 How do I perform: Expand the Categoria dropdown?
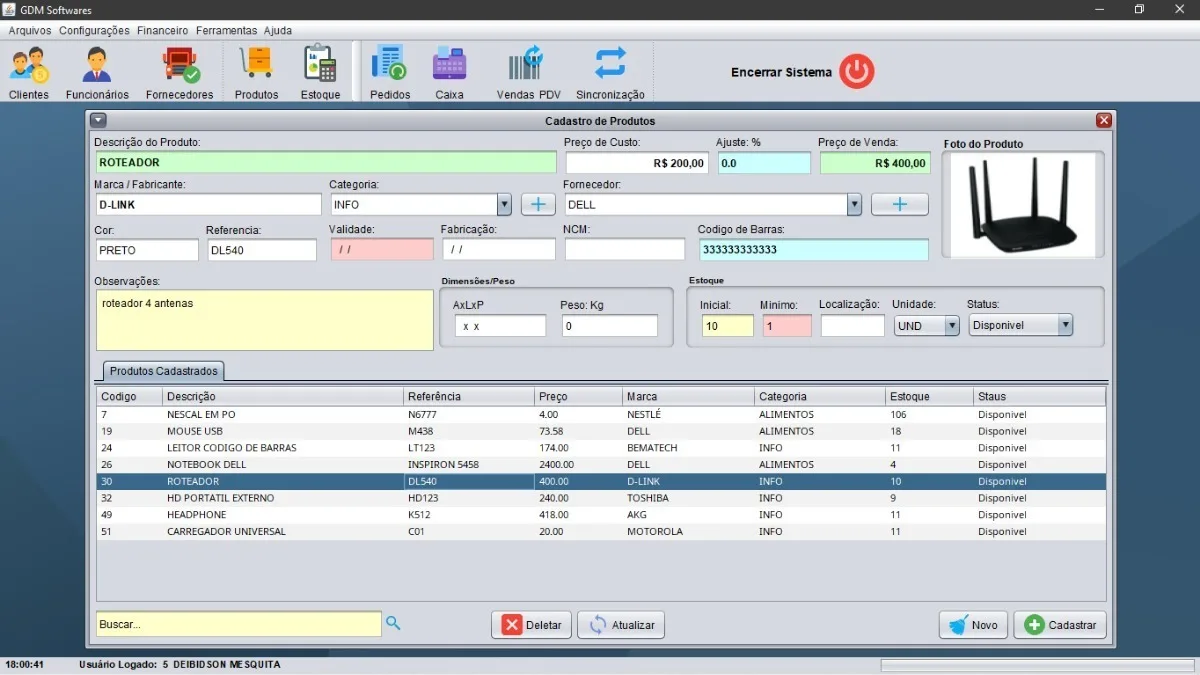click(504, 204)
